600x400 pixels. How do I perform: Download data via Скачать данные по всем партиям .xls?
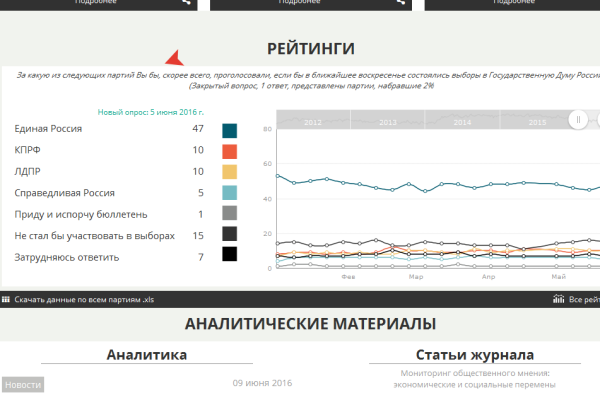click(84, 300)
